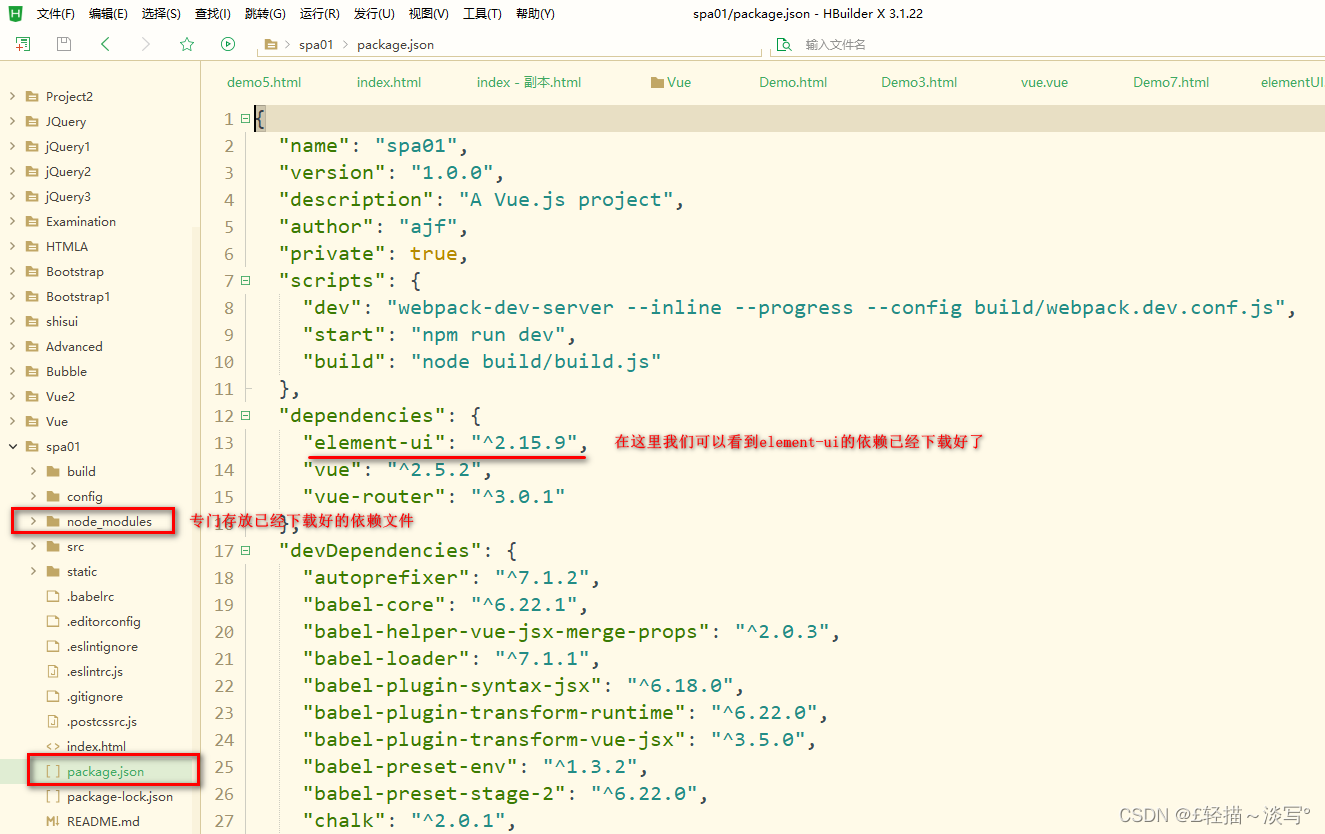Open the 运行(R) menu
Viewport: 1325px width, 834px height.
(319, 13)
